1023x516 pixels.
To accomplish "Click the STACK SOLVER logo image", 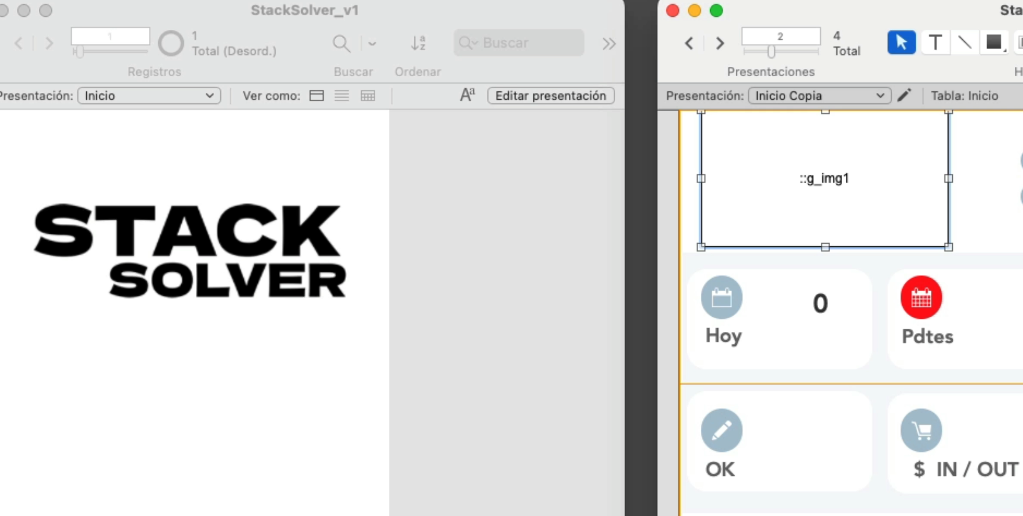I will [x=190, y=252].
